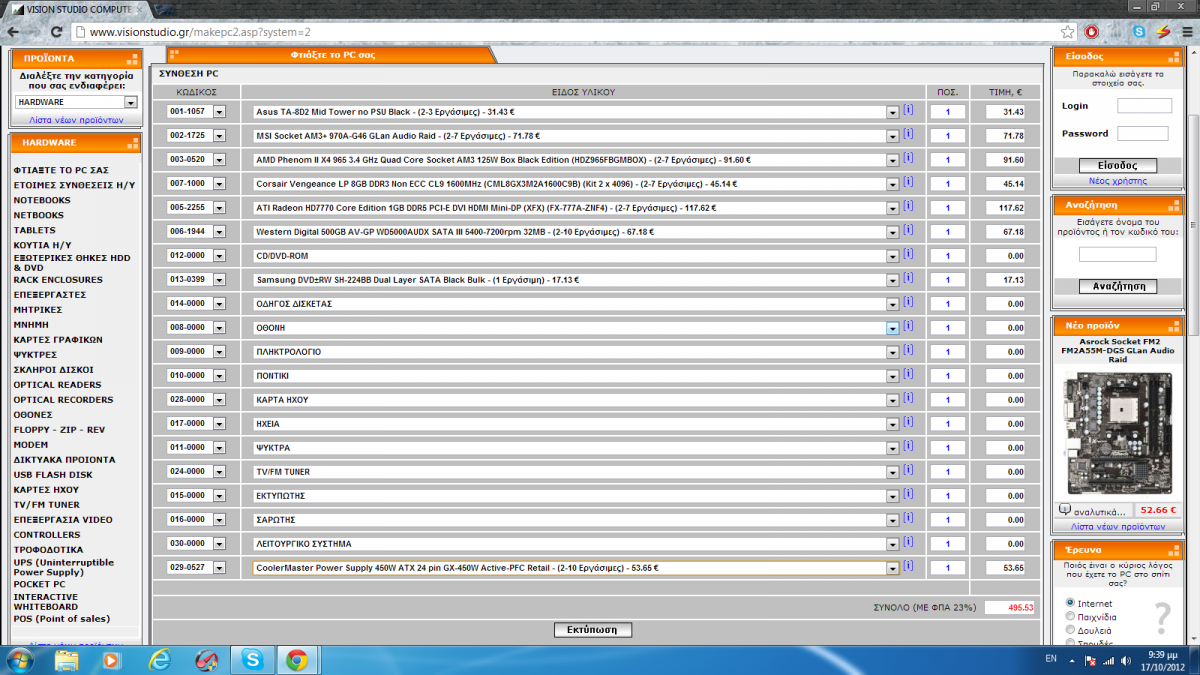Click the product search input field

pos(1117,255)
